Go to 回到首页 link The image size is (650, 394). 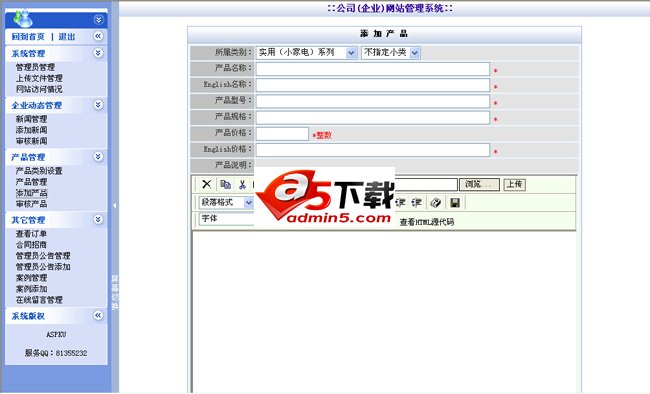point(28,37)
